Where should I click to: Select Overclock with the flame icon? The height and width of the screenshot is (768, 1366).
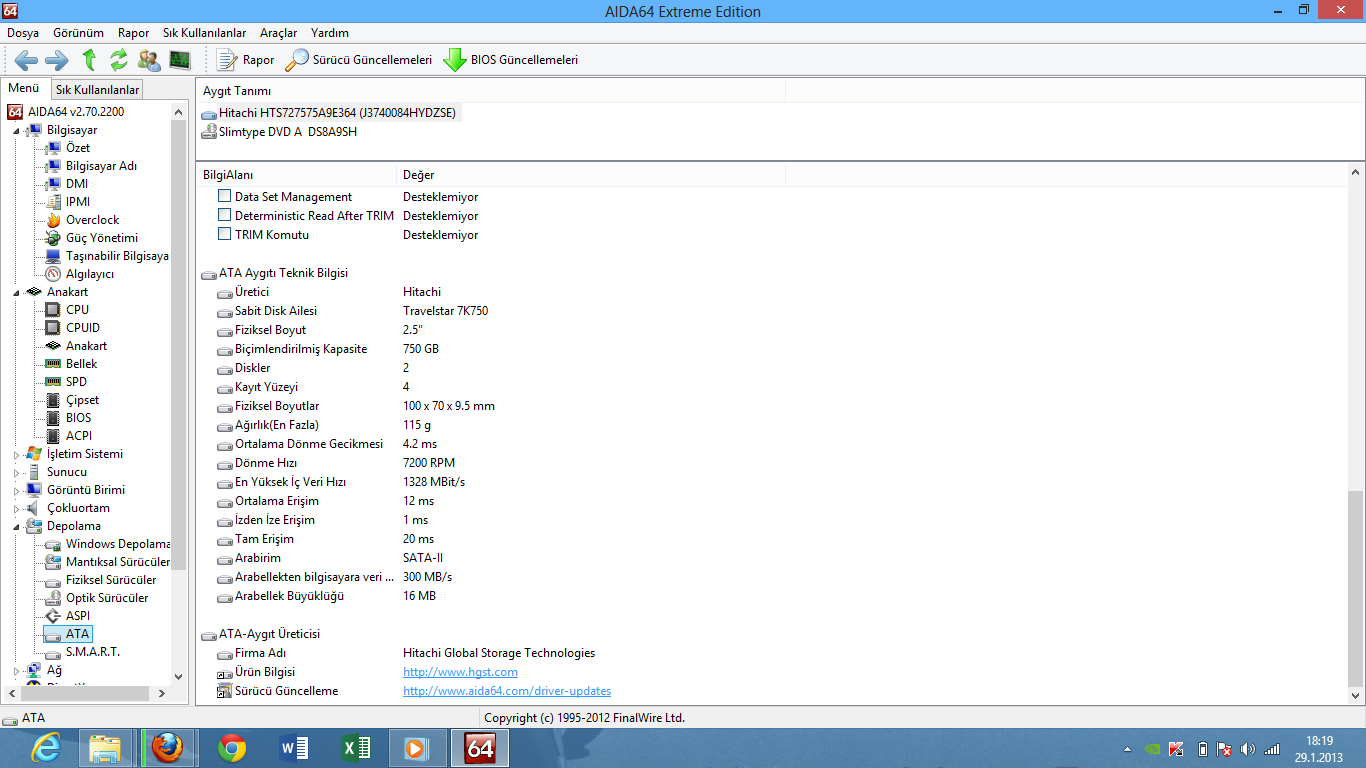point(92,220)
